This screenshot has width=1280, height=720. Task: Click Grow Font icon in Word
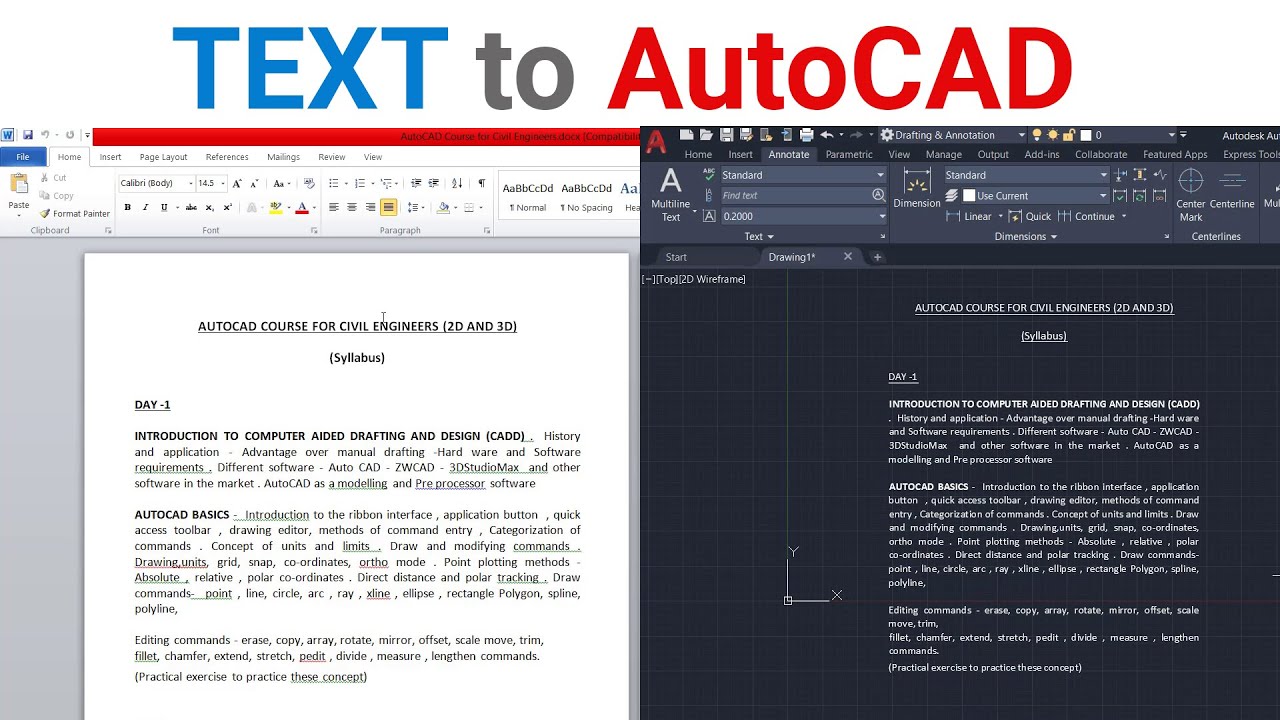coord(237,183)
